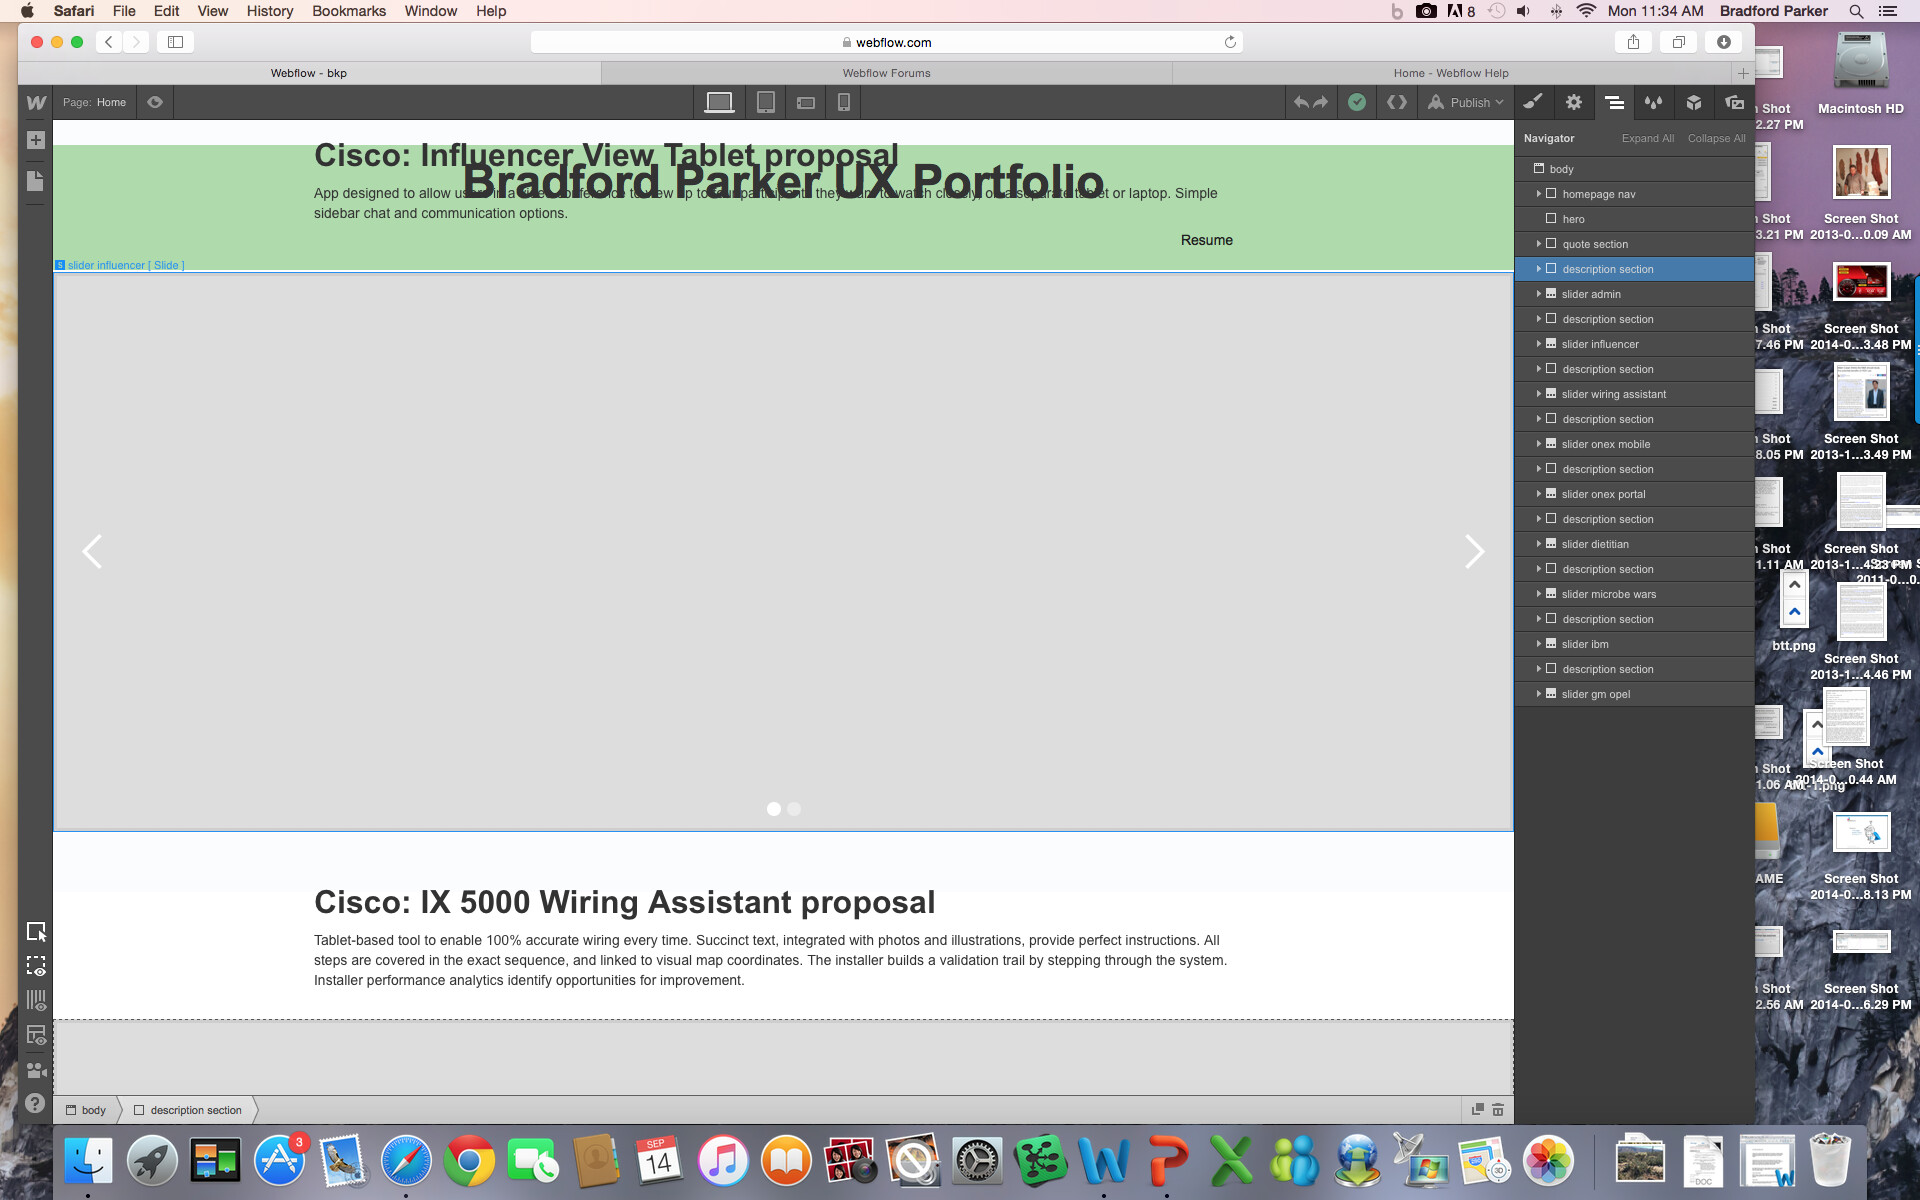Select body in Navigator tree
This screenshot has width=1920, height=1200.
click(1634, 169)
